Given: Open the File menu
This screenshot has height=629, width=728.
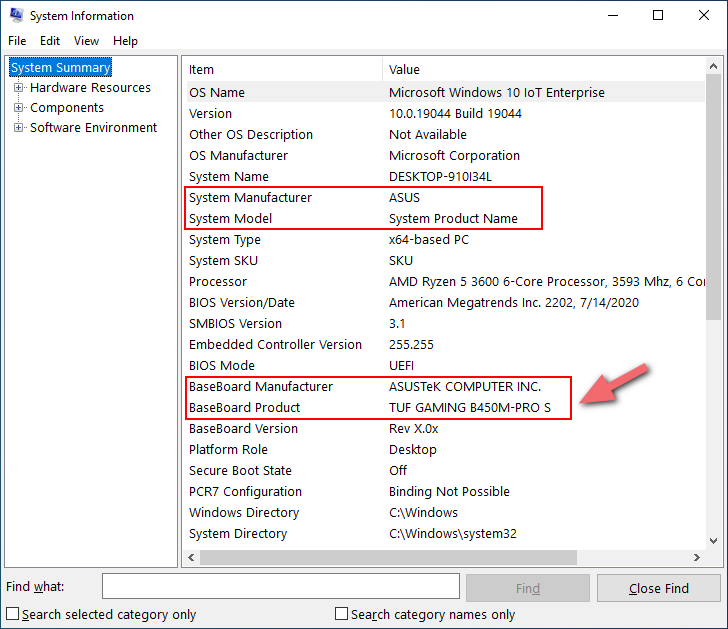Looking at the screenshot, I should [17, 41].
